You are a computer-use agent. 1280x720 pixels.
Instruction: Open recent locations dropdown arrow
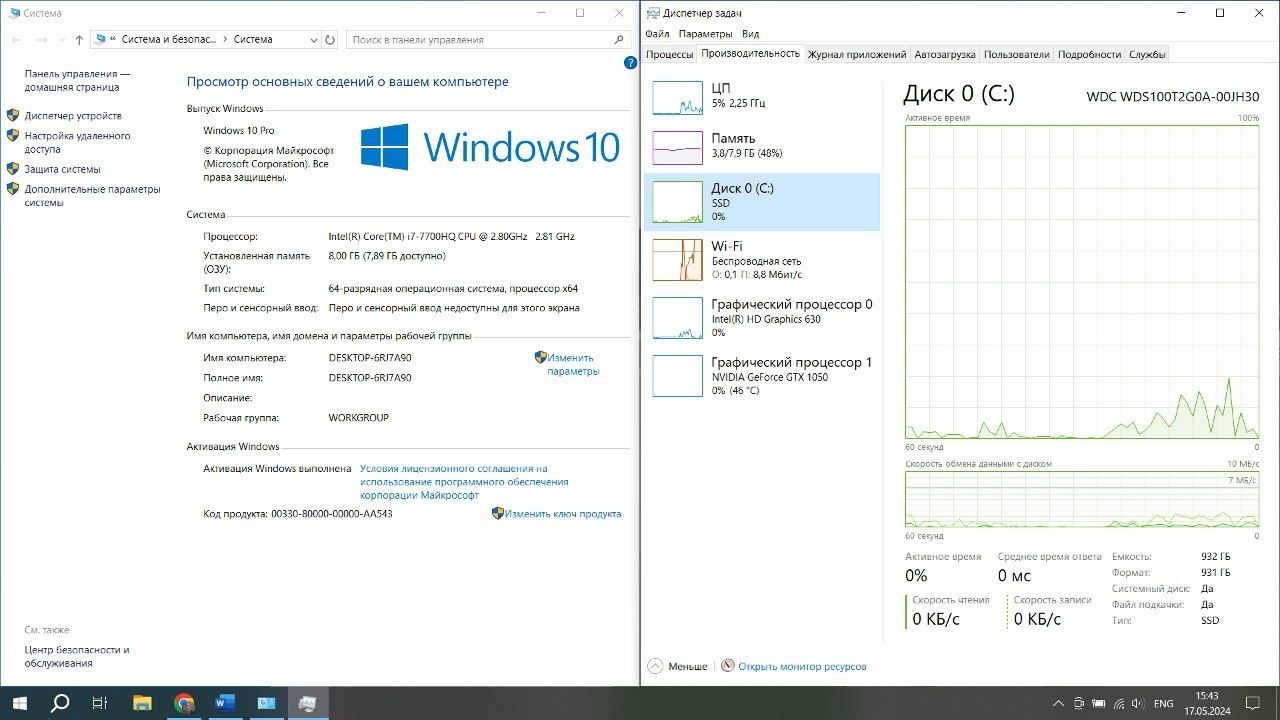click(x=61, y=40)
